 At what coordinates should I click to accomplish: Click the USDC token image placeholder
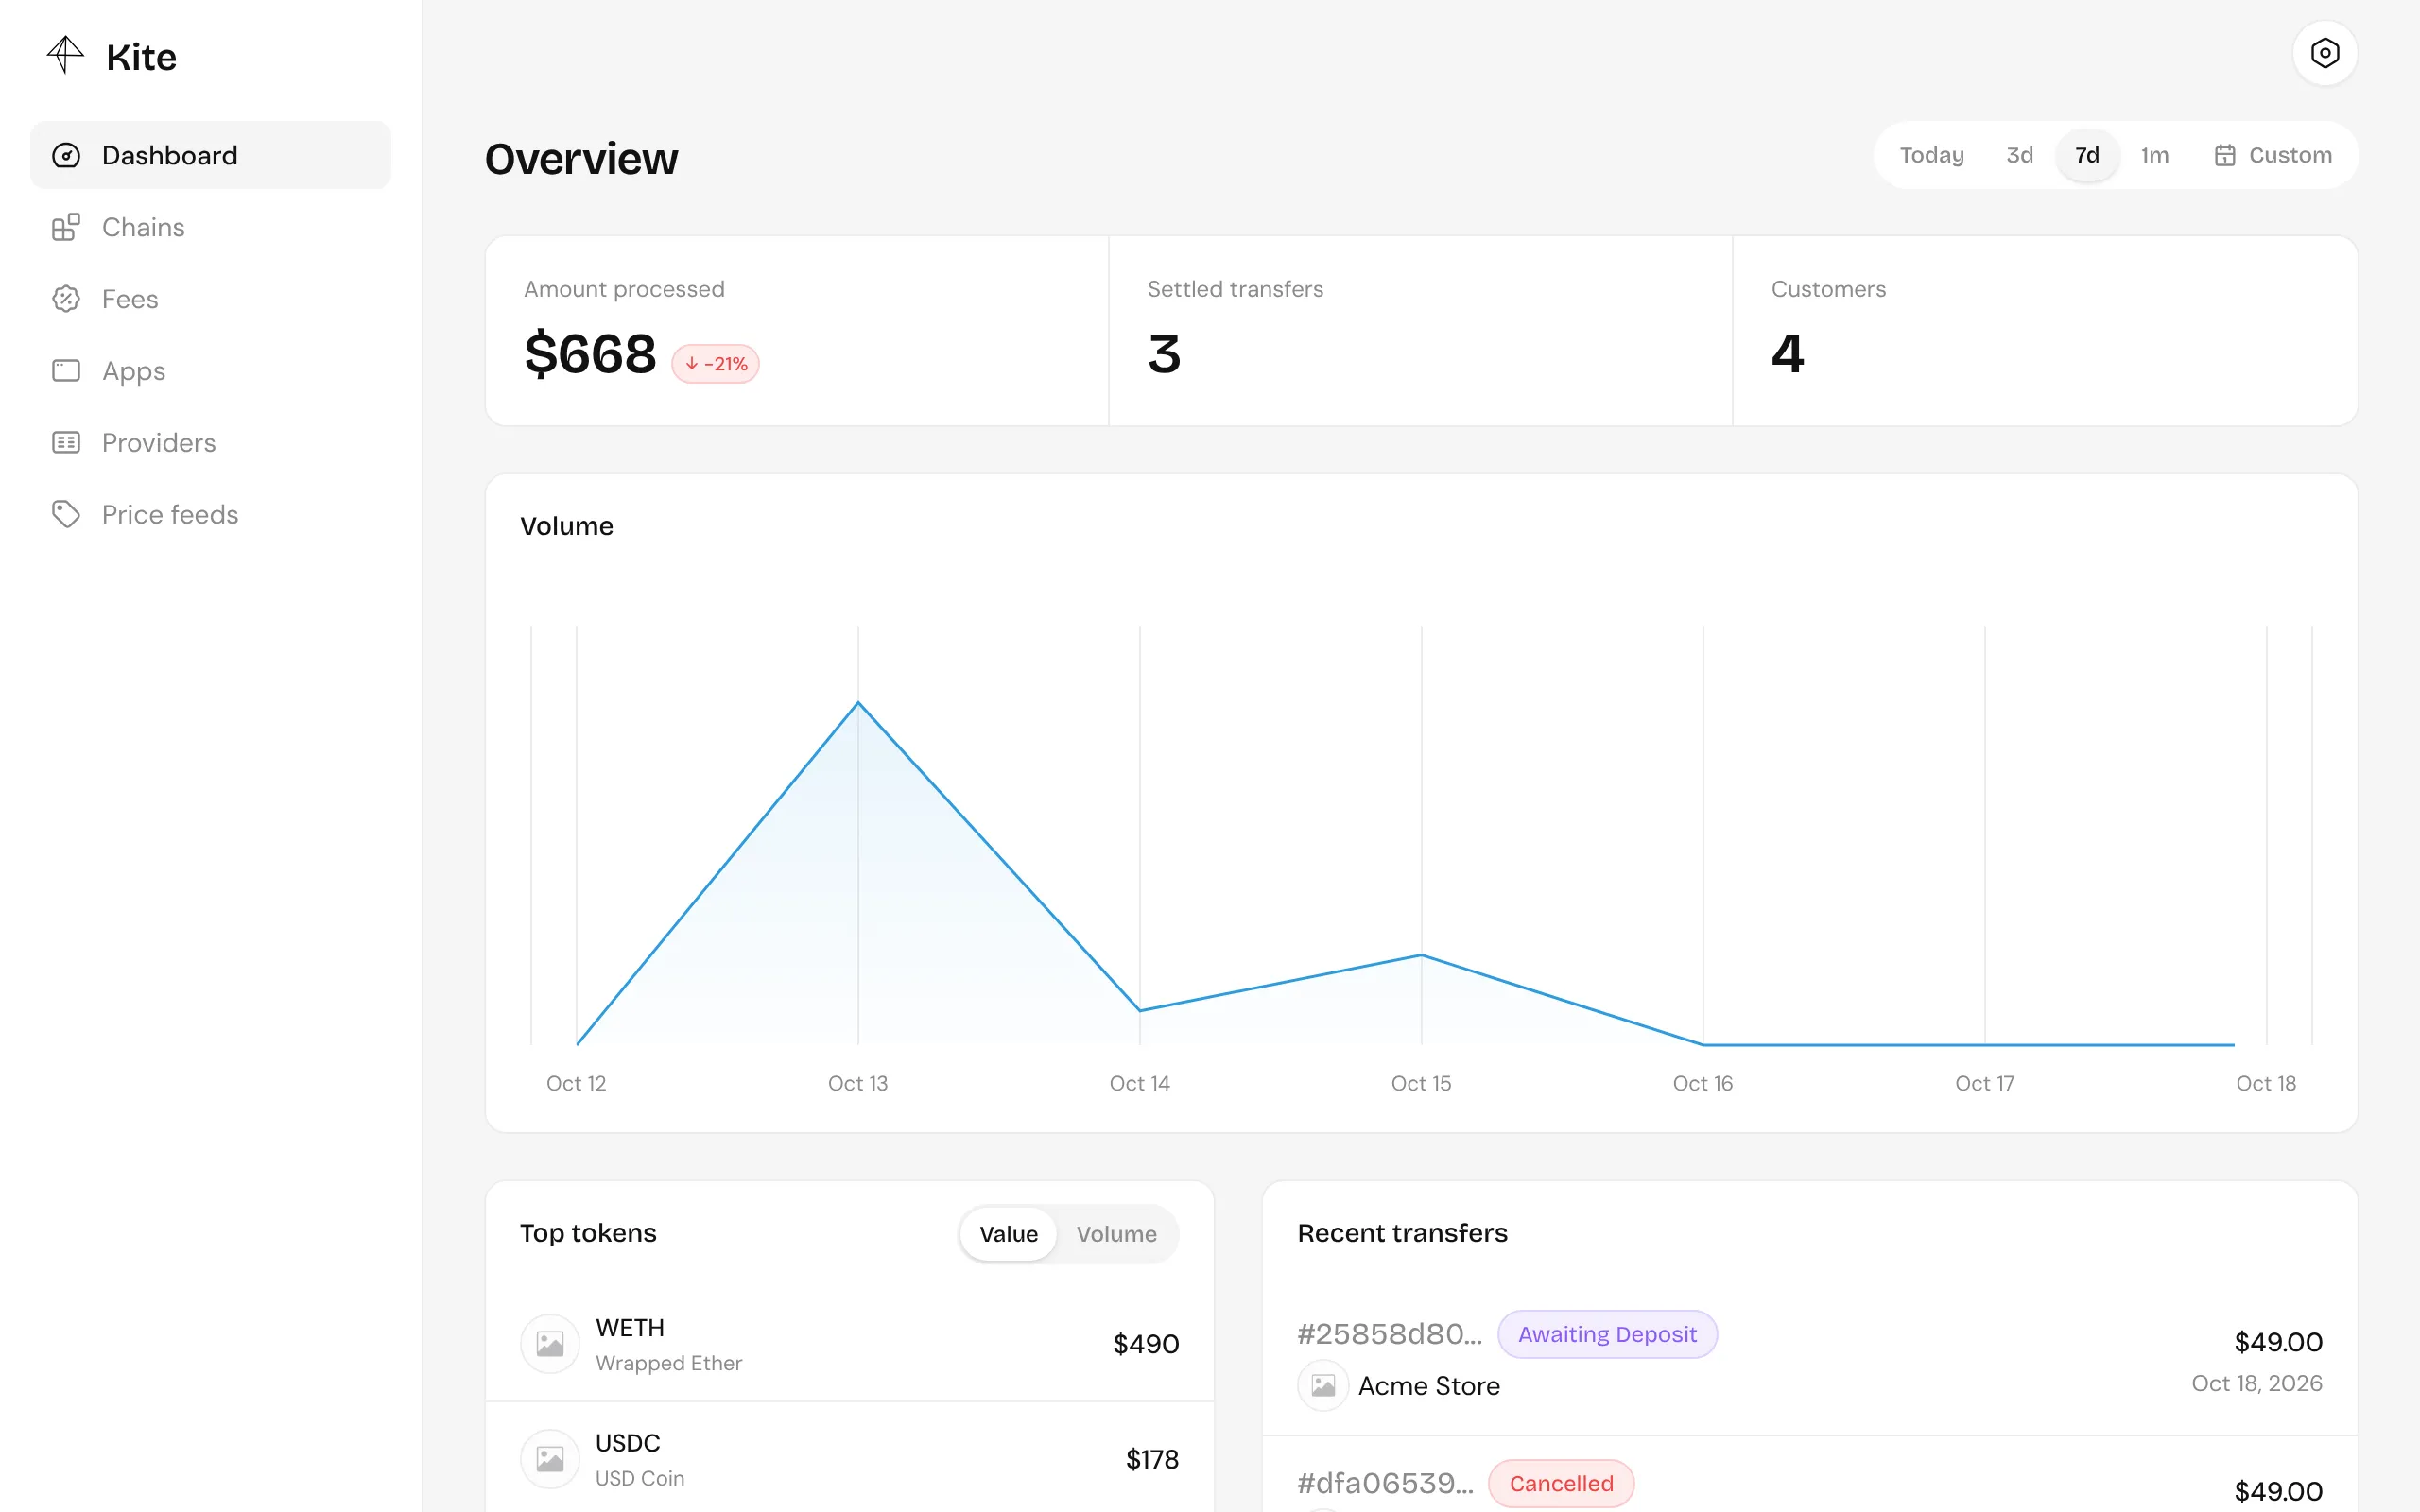[x=550, y=1458]
